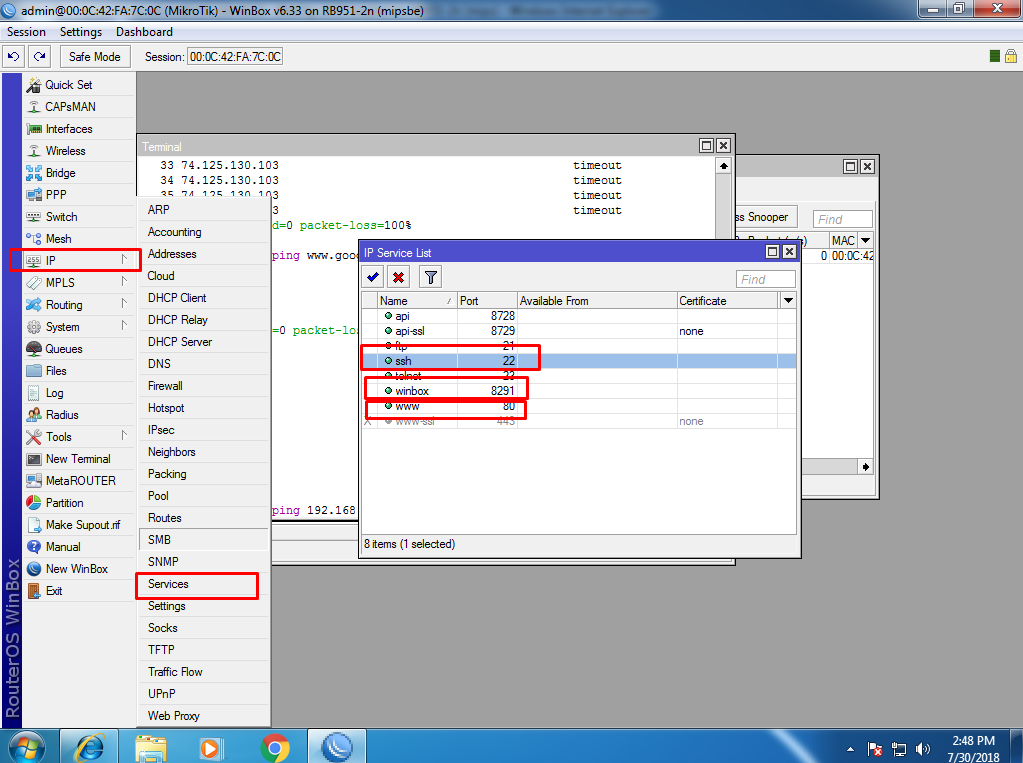
Task: Open MetaROUTER in sidebar
Action: (79, 481)
